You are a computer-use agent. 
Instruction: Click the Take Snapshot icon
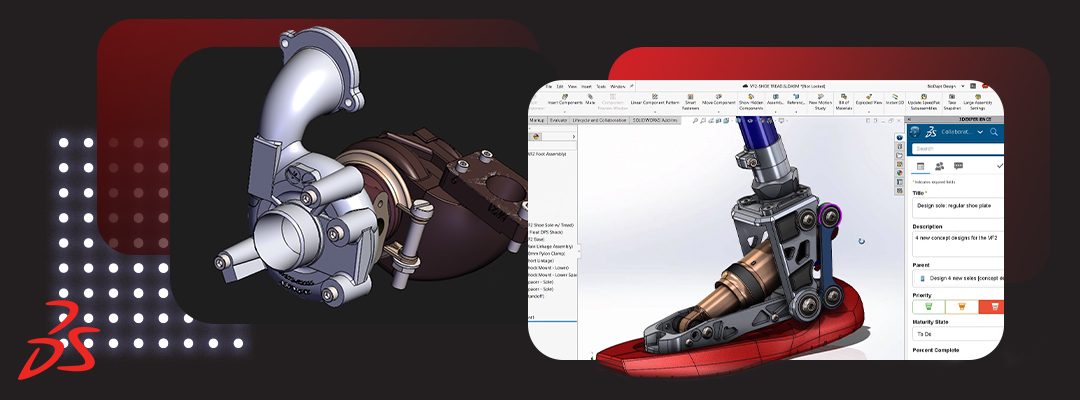(x=951, y=102)
